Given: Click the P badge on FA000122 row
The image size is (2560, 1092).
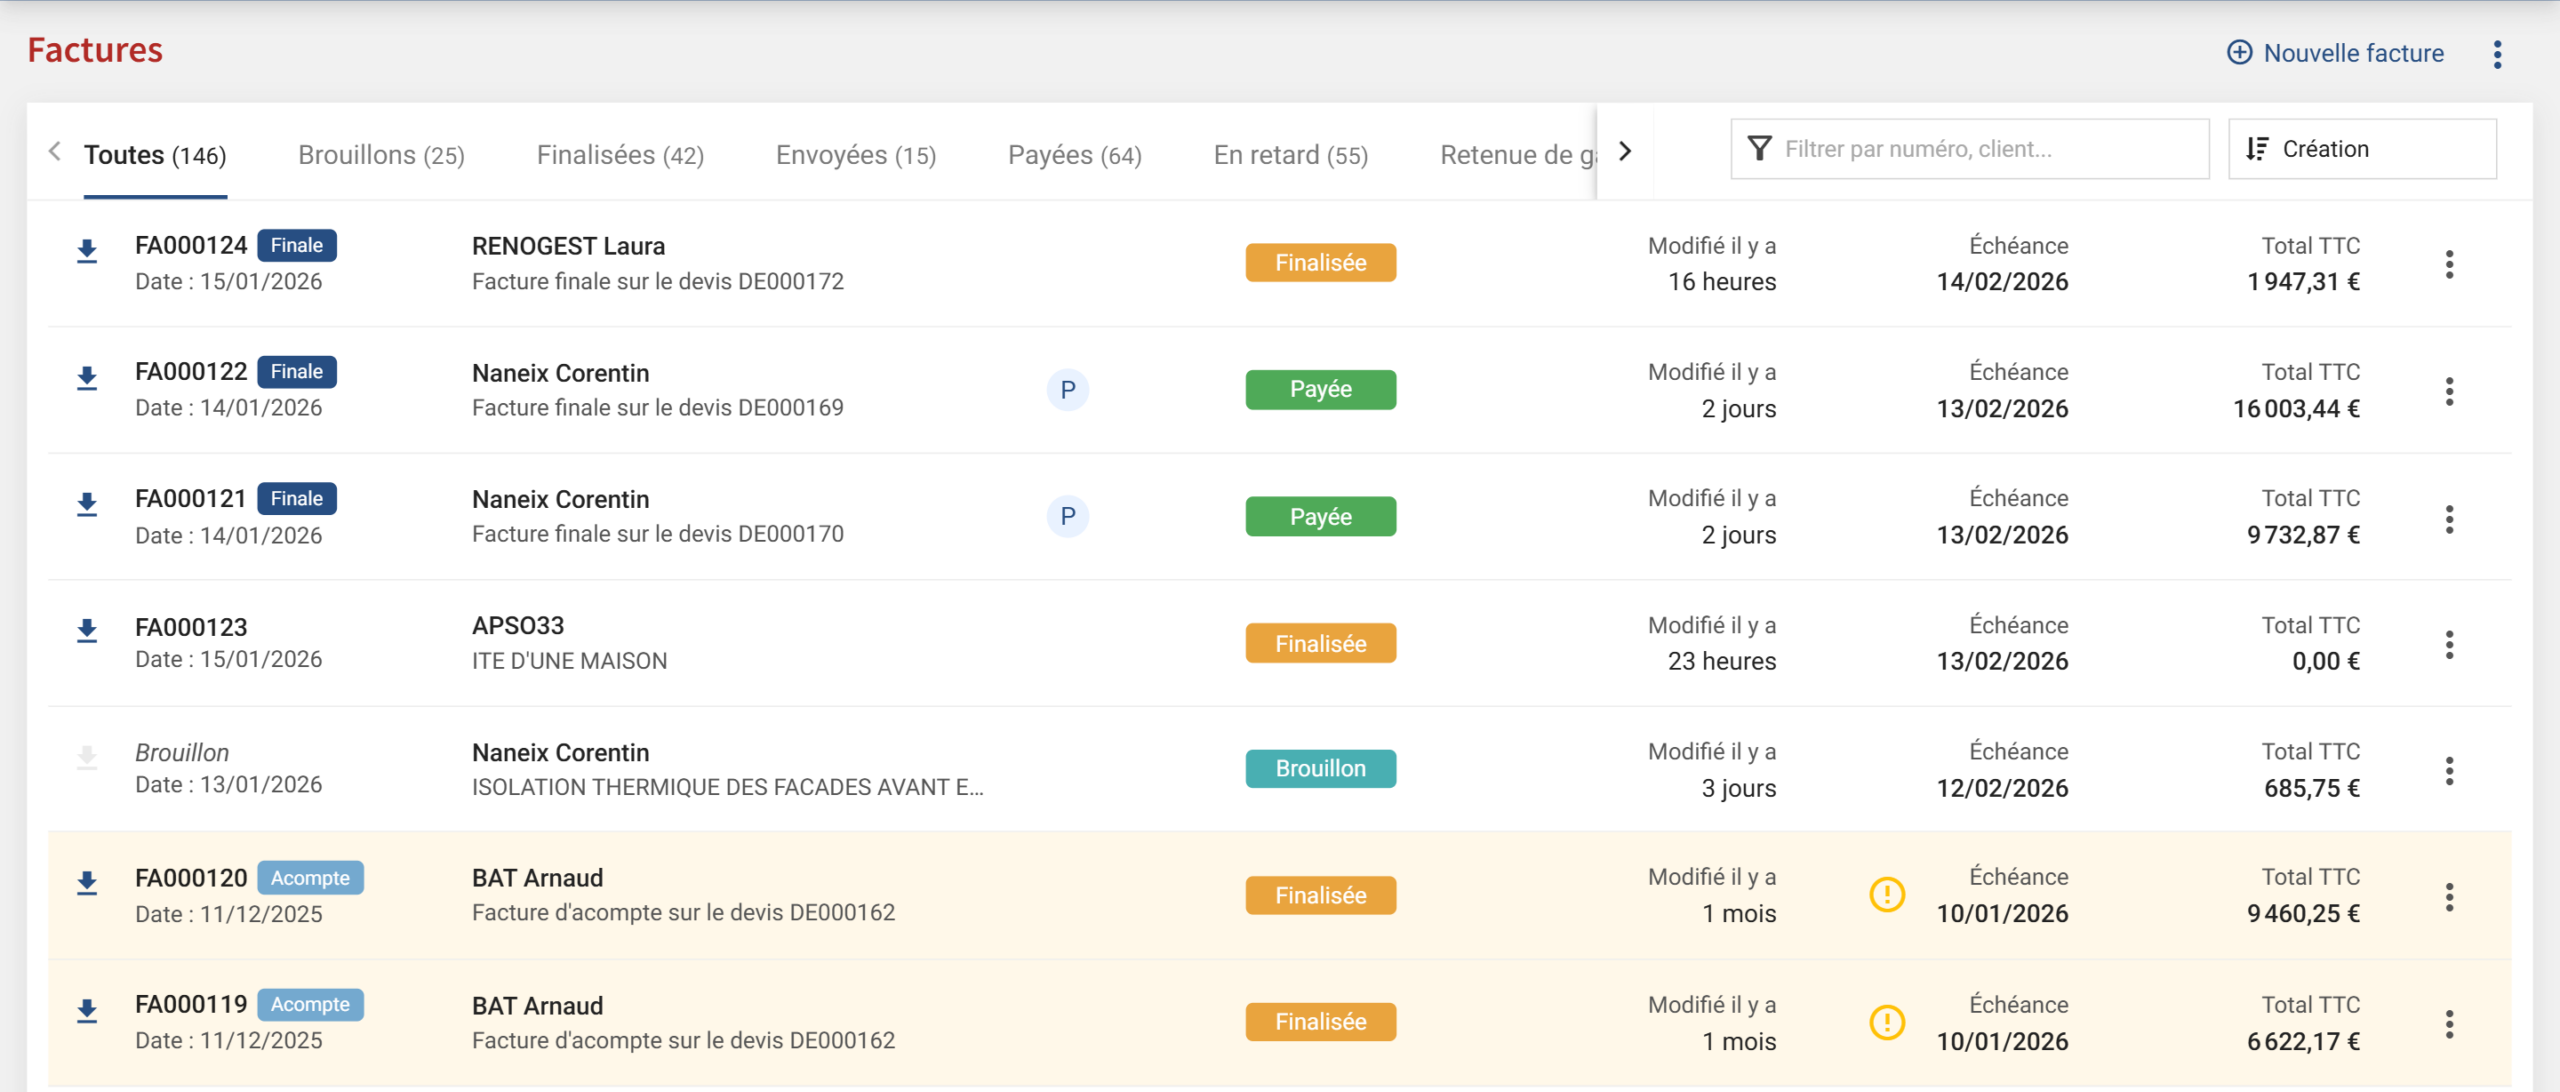Looking at the screenshot, I should (x=1067, y=390).
